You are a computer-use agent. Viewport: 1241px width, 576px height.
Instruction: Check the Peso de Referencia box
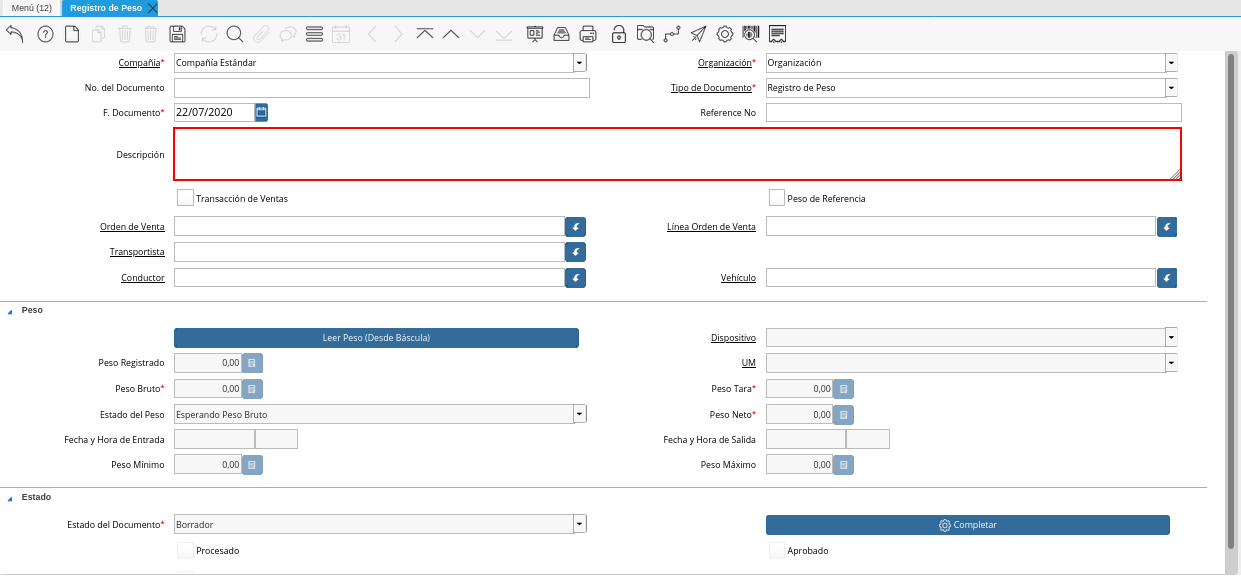777,198
